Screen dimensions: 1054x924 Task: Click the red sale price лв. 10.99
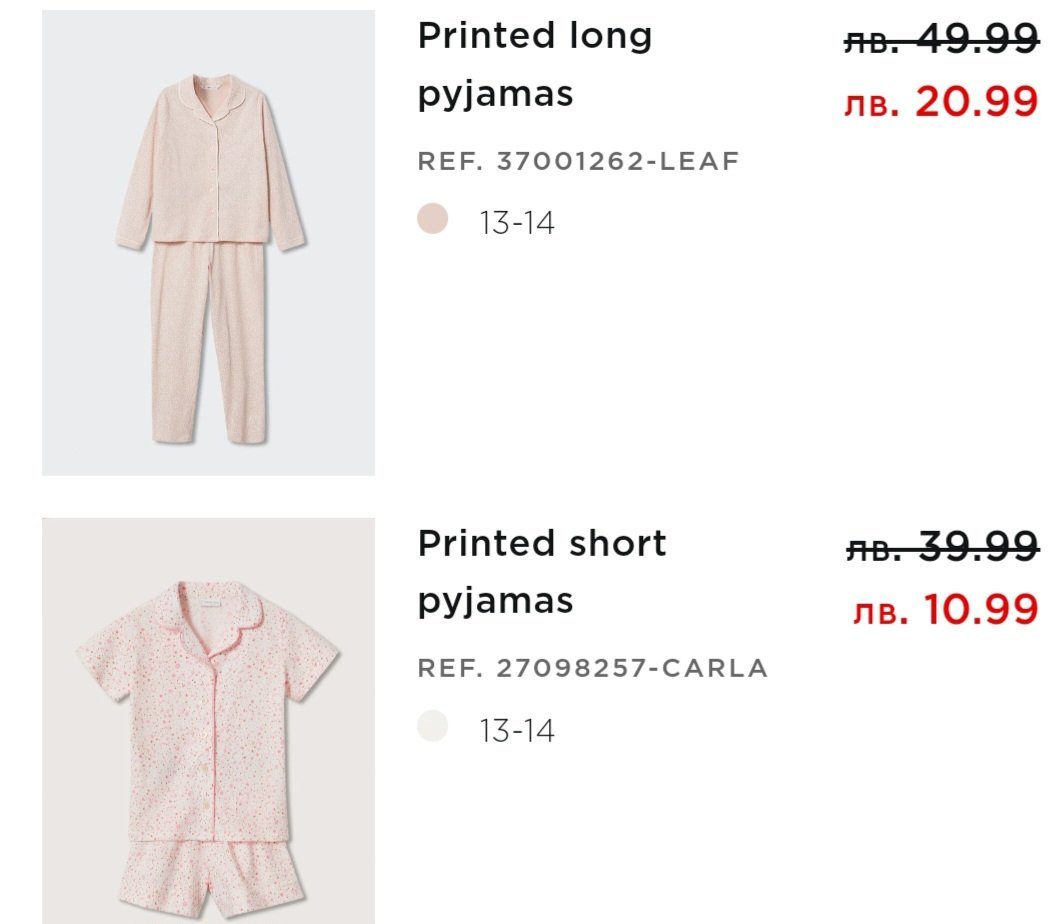coord(945,608)
